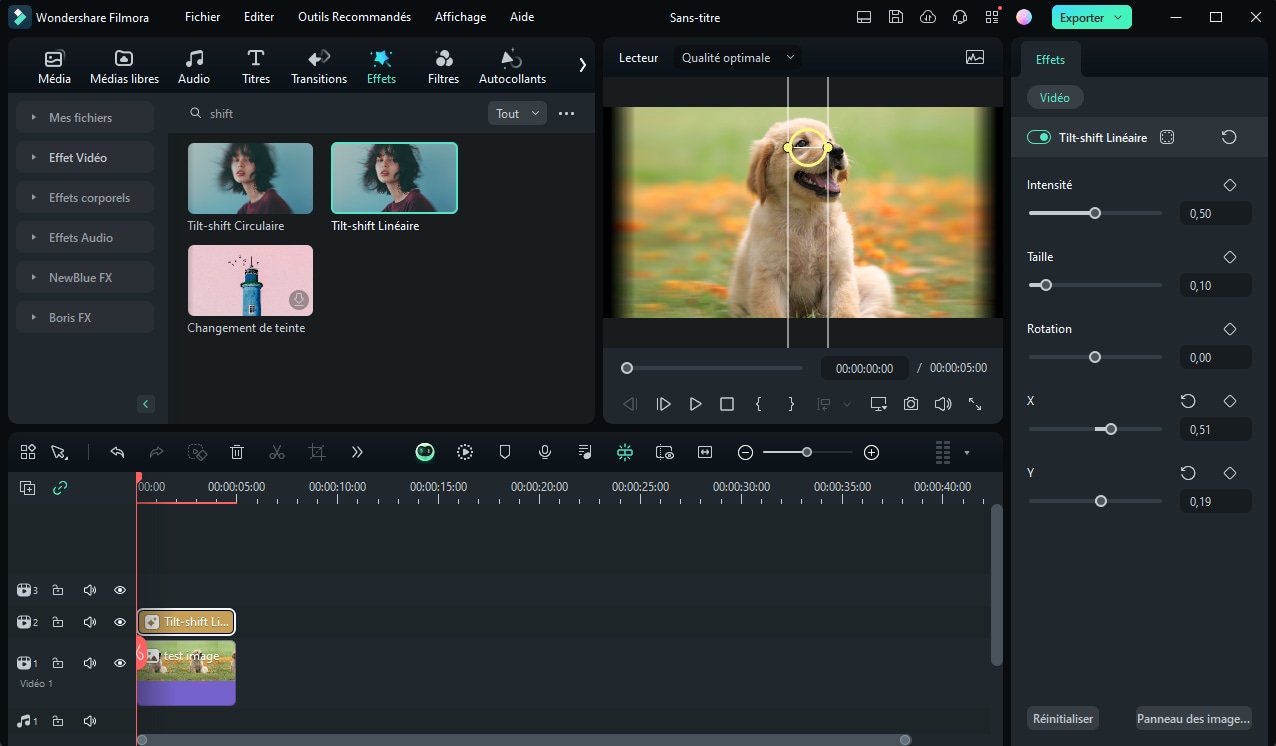Expand Boris FX category
Screen dimensions: 1276x746
tap(85, 317)
